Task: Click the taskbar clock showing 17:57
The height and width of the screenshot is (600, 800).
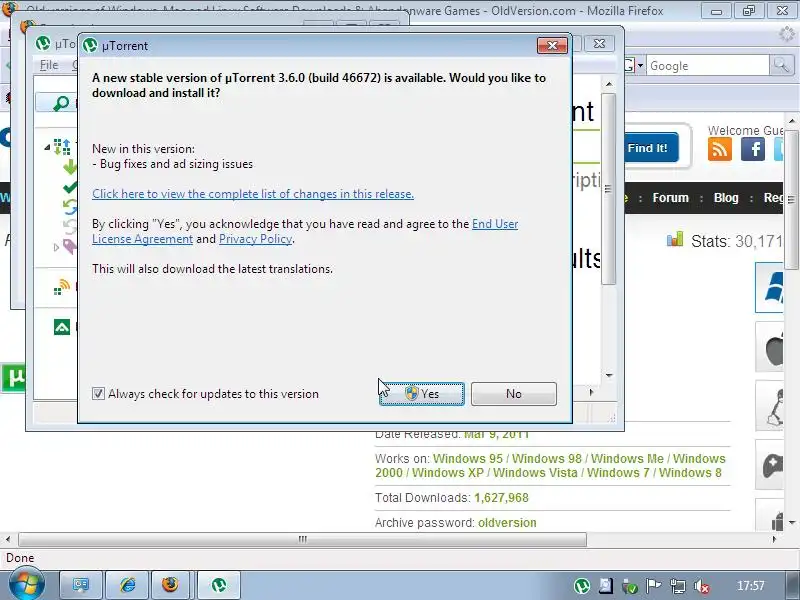Action: [x=751, y=586]
